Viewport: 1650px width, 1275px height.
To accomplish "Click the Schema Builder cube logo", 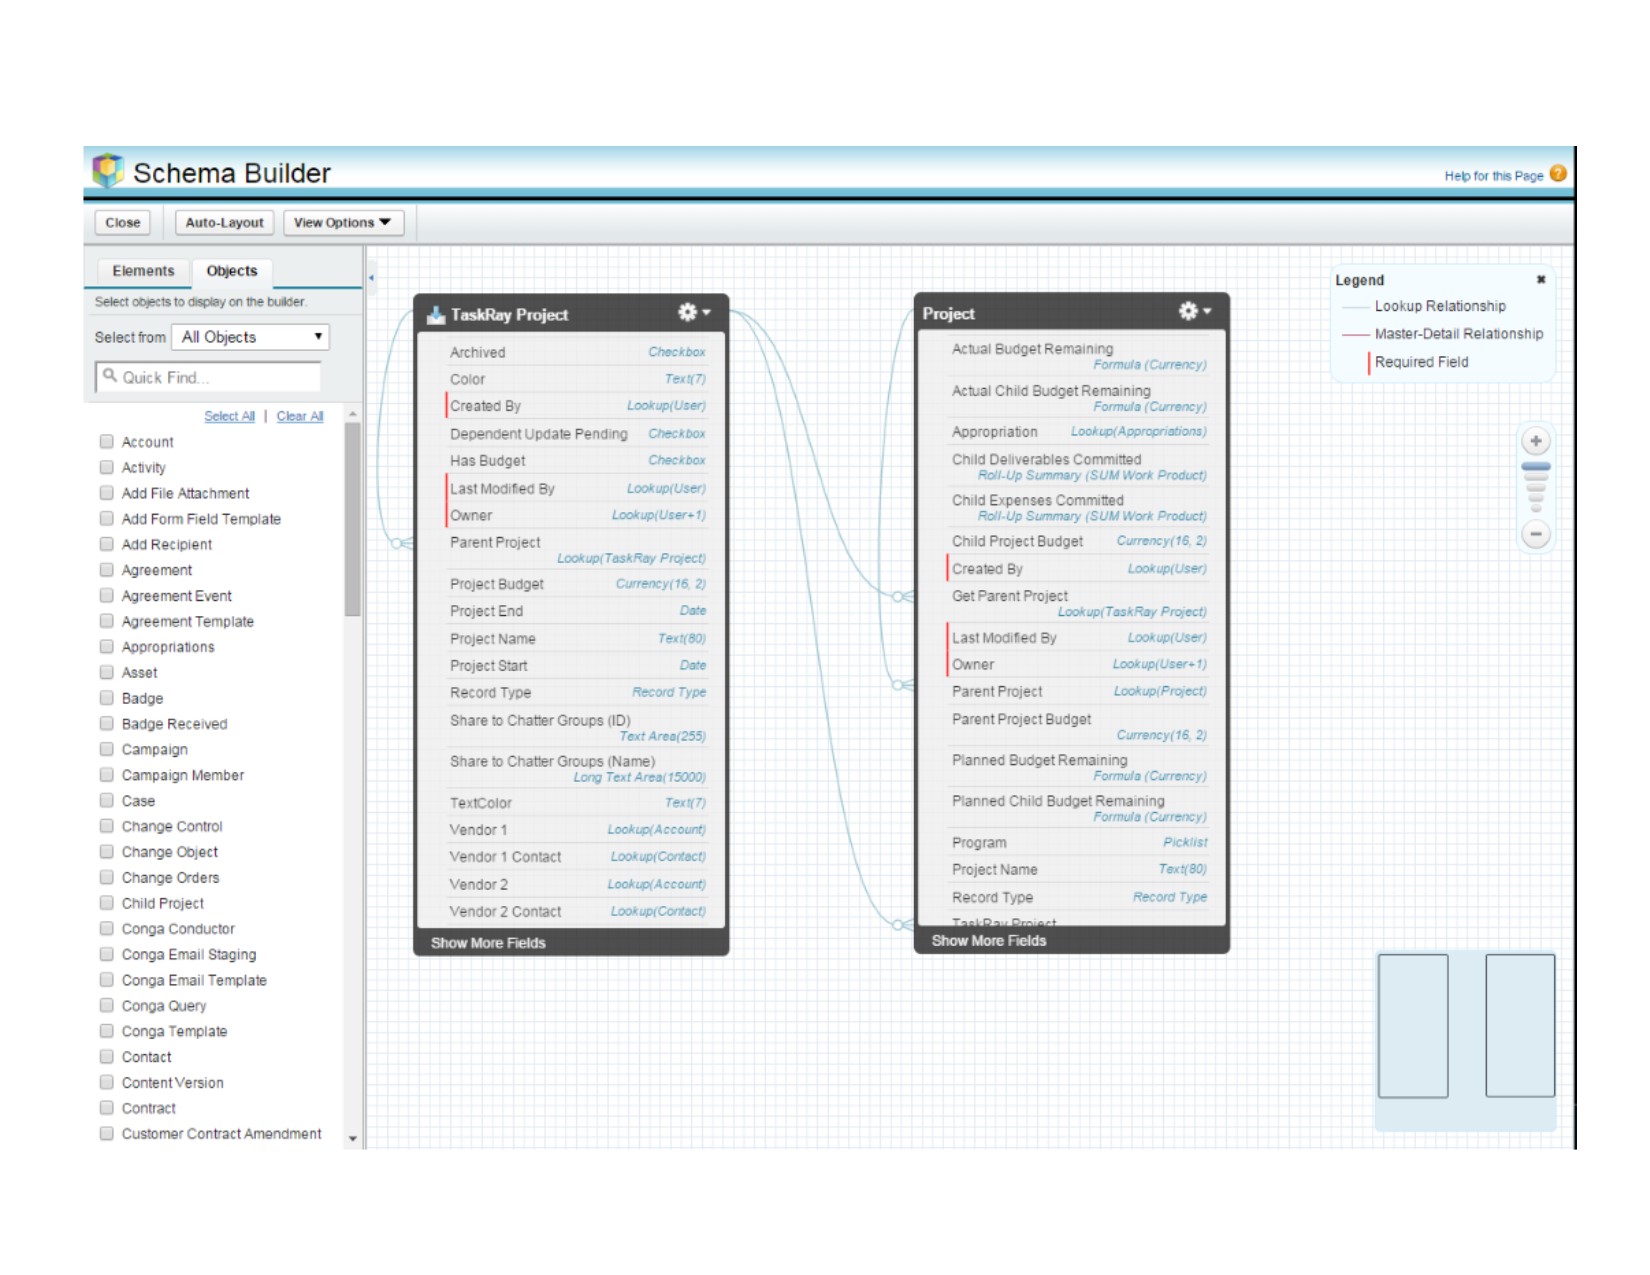I will click(x=108, y=171).
